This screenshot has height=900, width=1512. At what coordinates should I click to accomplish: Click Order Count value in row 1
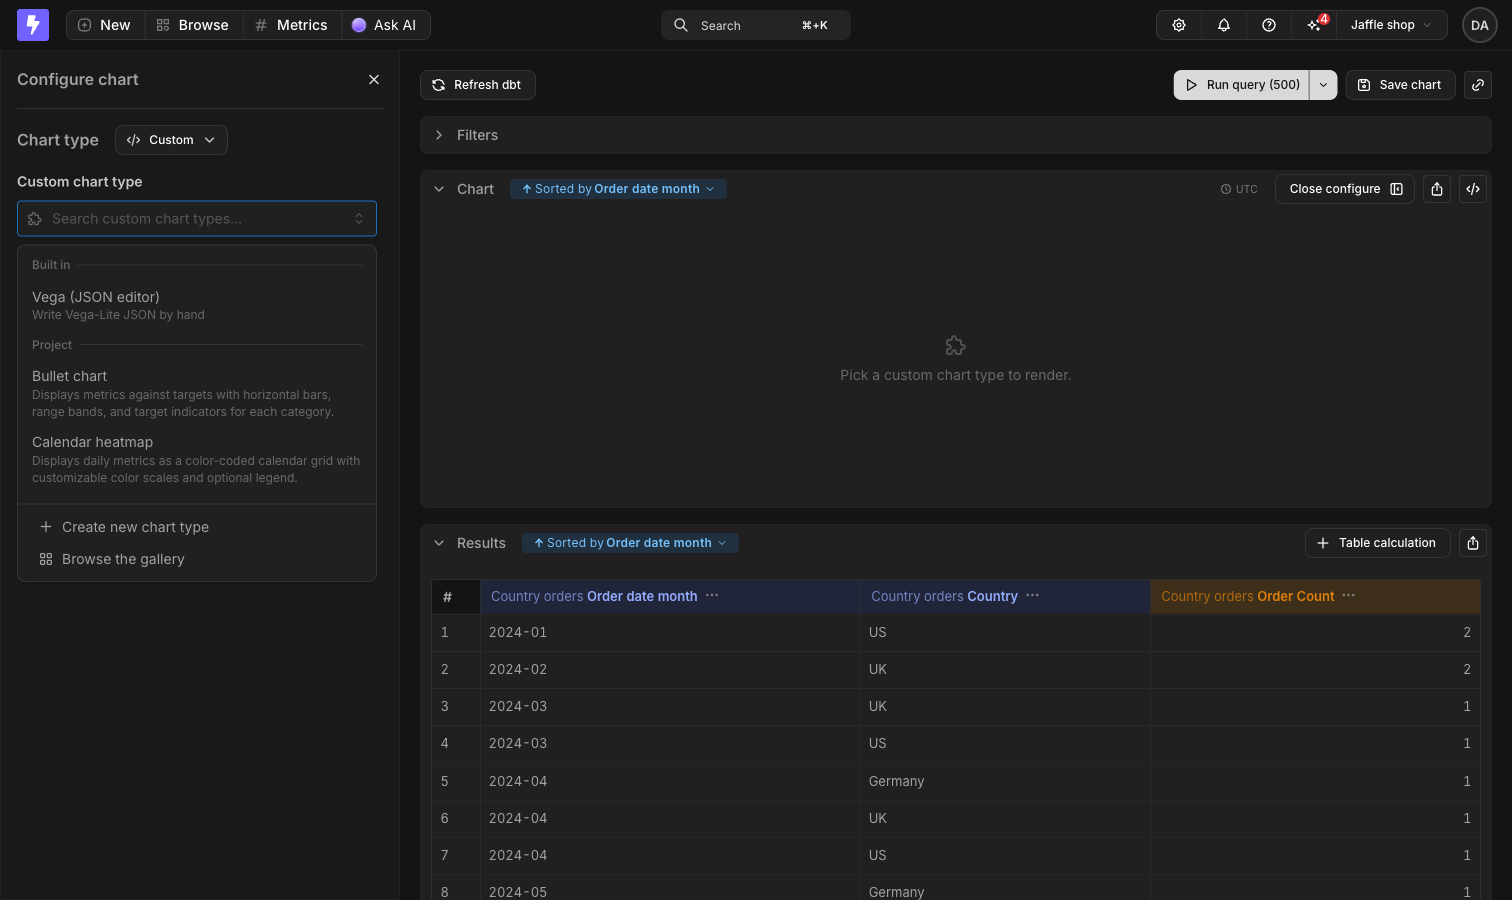[1315, 632]
